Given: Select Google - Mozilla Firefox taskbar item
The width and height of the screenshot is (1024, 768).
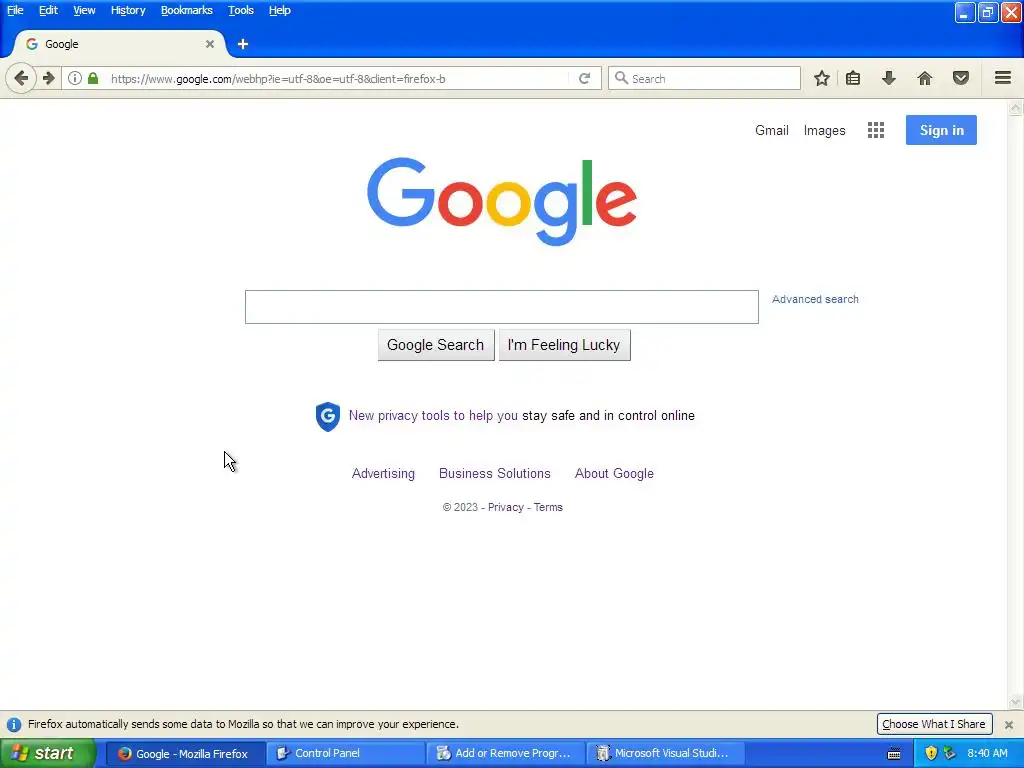Looking at the screenshot, I should click(185, 753).
